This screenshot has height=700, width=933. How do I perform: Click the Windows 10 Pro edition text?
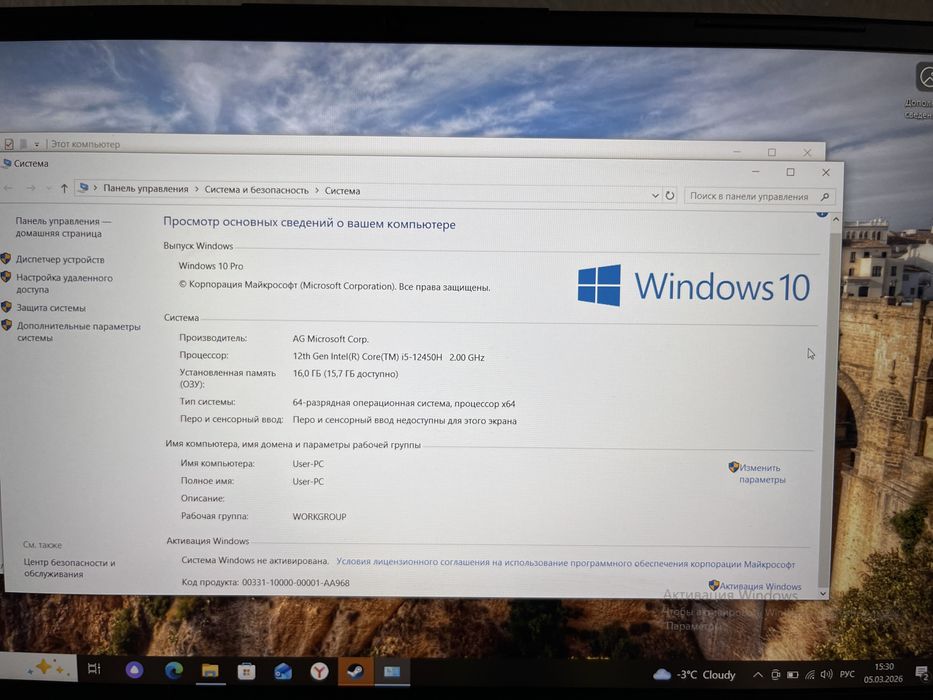point(211,266)
